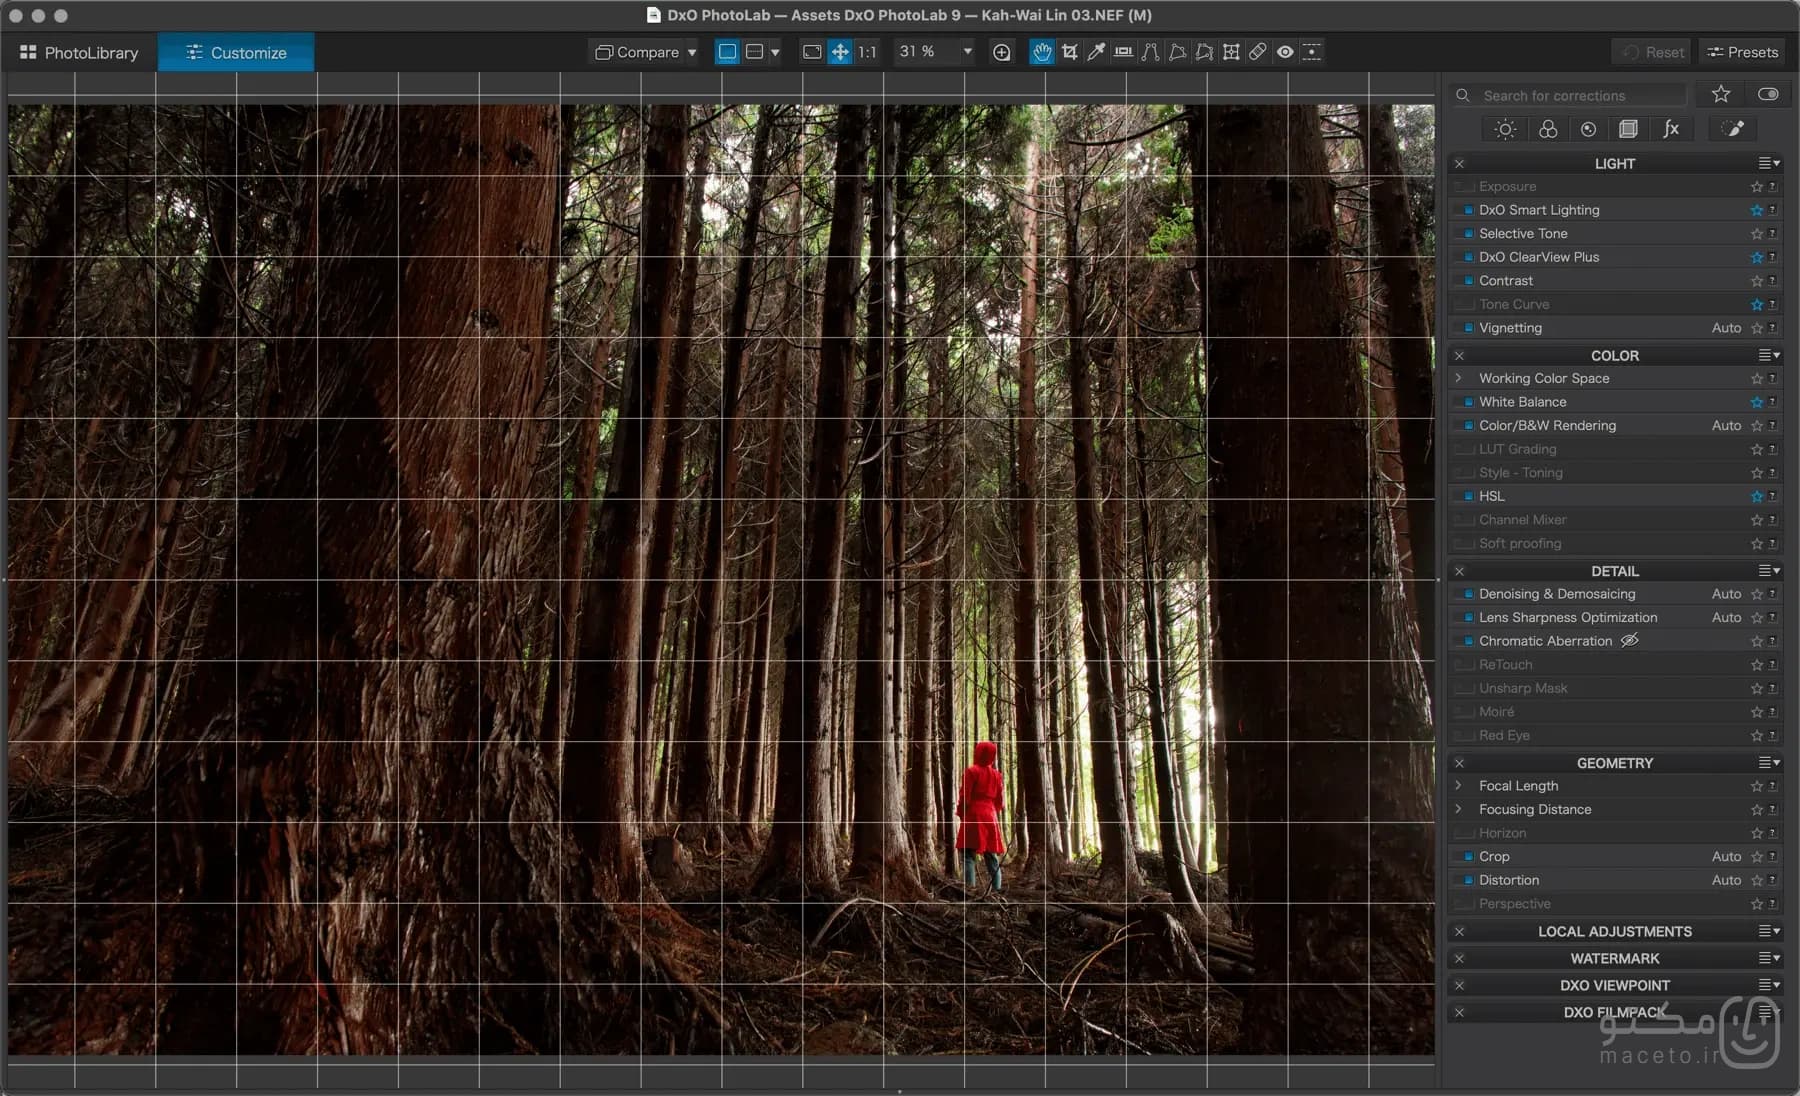Select the Horizon level tool

1123,52
